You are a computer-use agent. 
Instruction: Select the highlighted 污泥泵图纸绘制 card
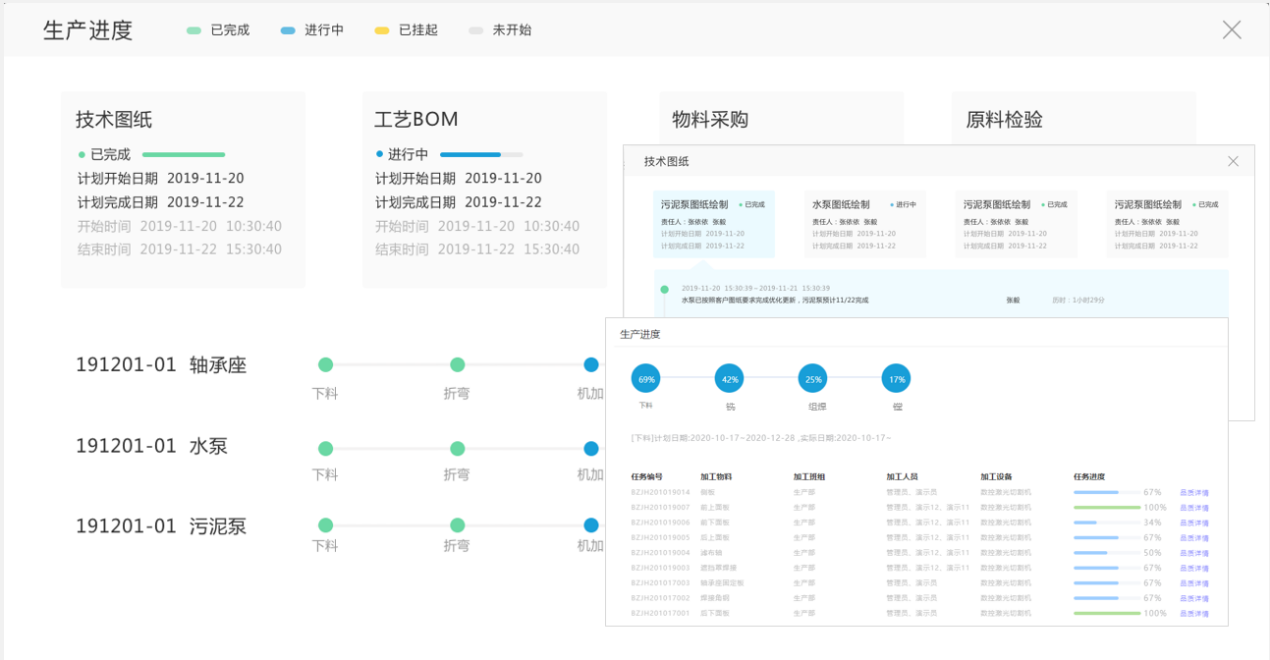[713, 224]
